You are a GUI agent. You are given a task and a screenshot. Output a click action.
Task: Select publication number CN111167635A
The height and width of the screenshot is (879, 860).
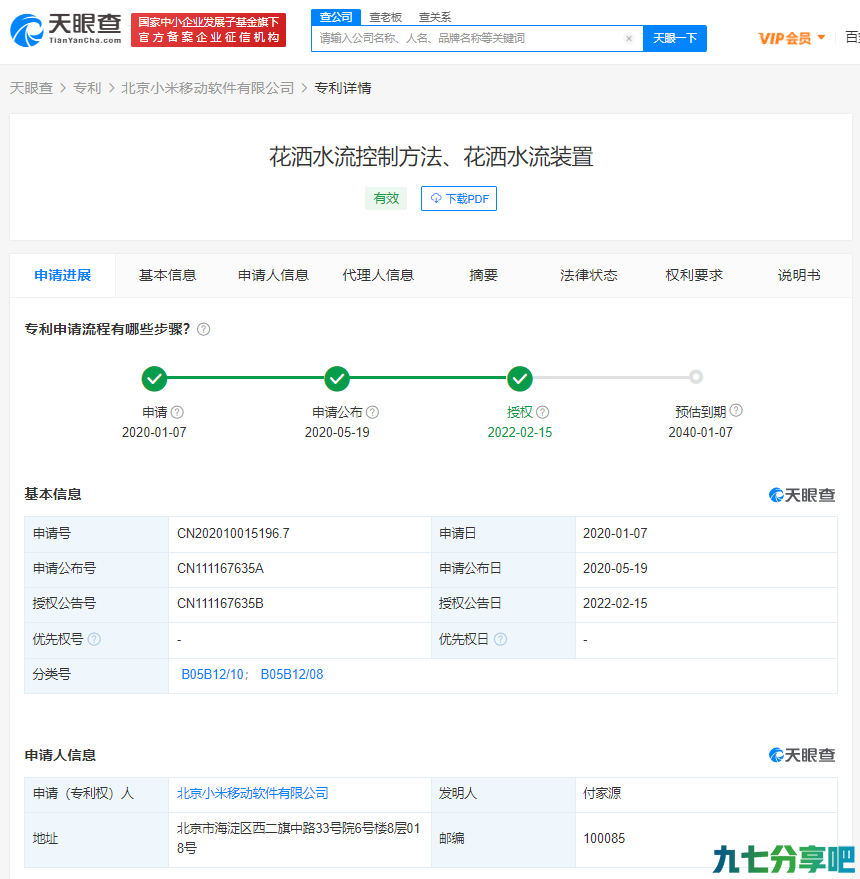click(220, 568)
